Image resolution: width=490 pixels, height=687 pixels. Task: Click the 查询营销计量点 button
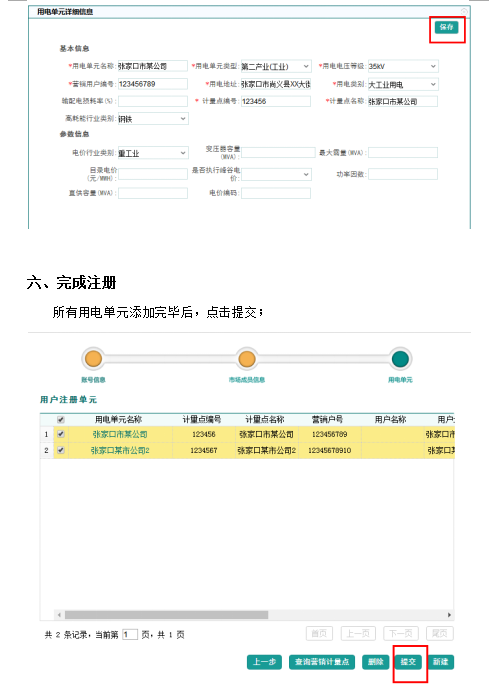(x=322, y=662)
